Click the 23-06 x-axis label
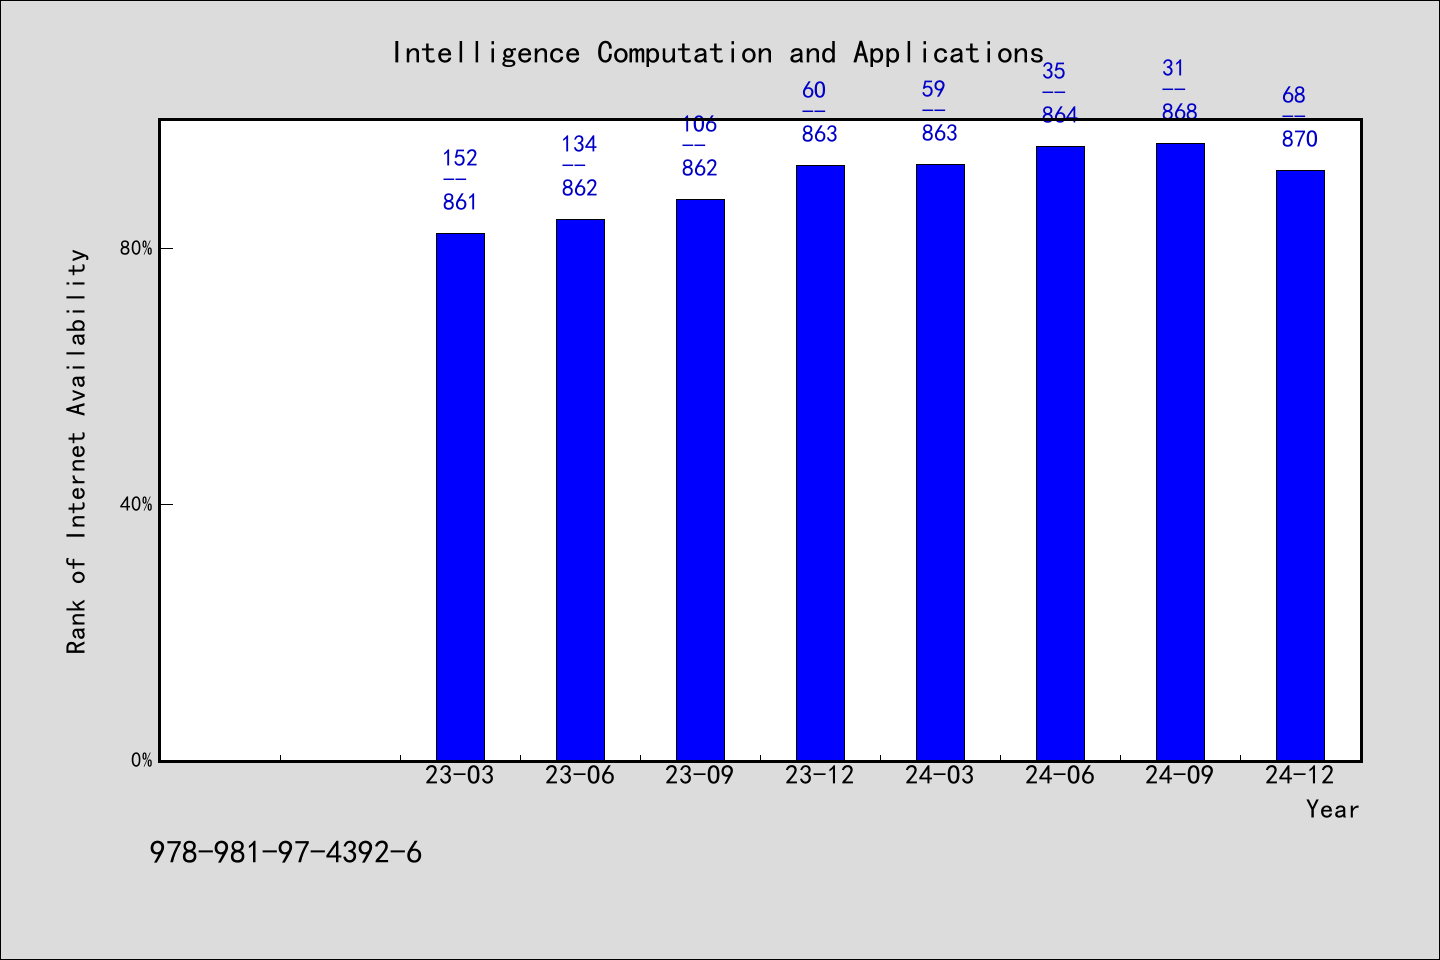The image size is (1440, 960). [580, 776]
